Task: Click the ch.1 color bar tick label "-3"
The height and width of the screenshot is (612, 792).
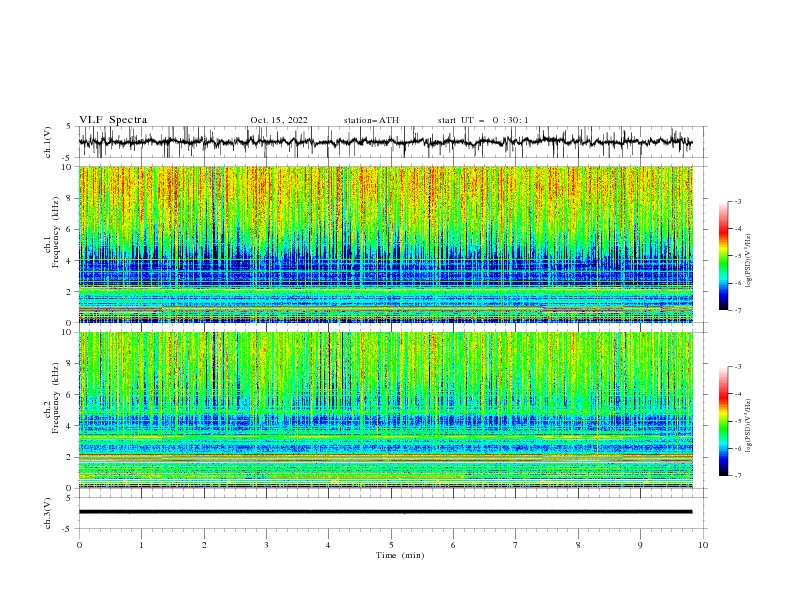Action: click(x=737, y=201)
